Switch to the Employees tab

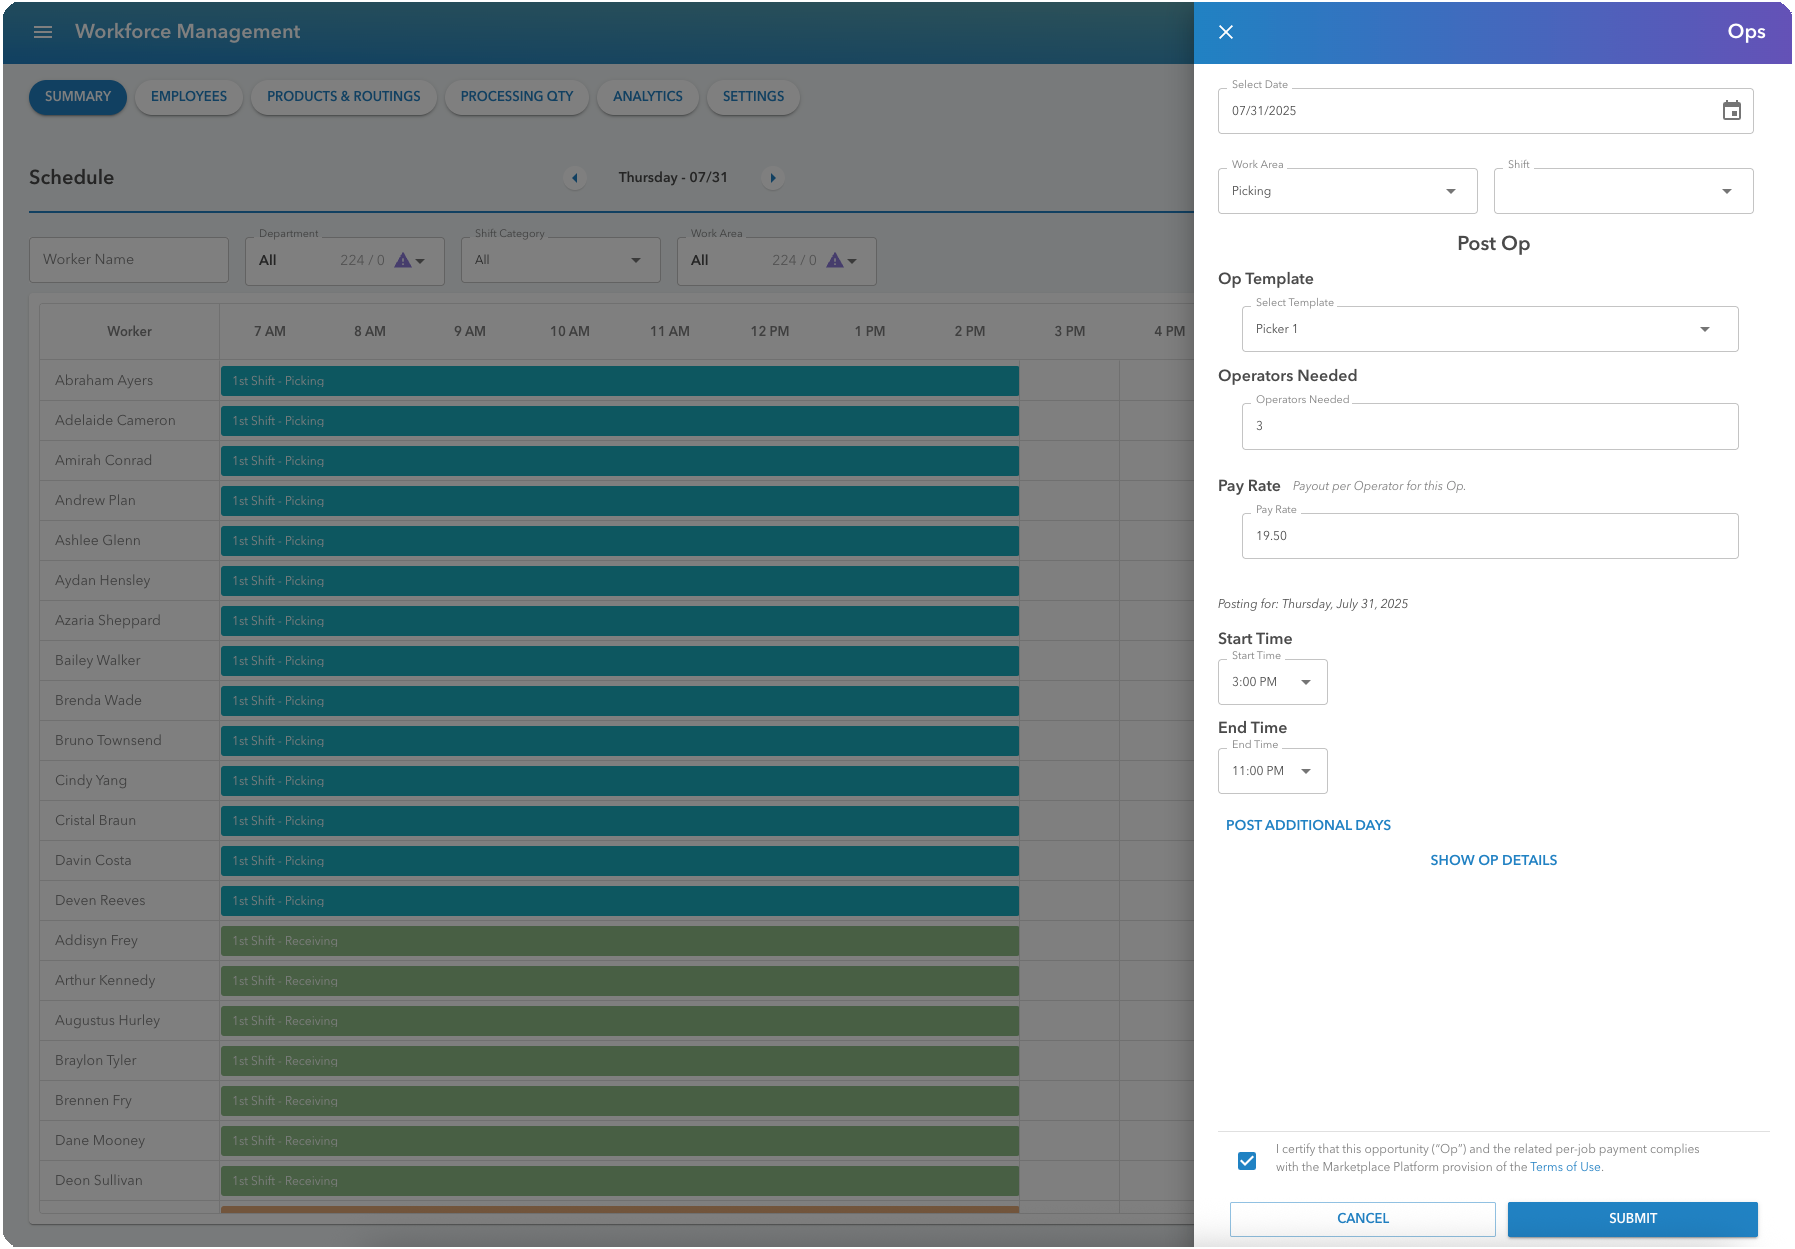188,96
